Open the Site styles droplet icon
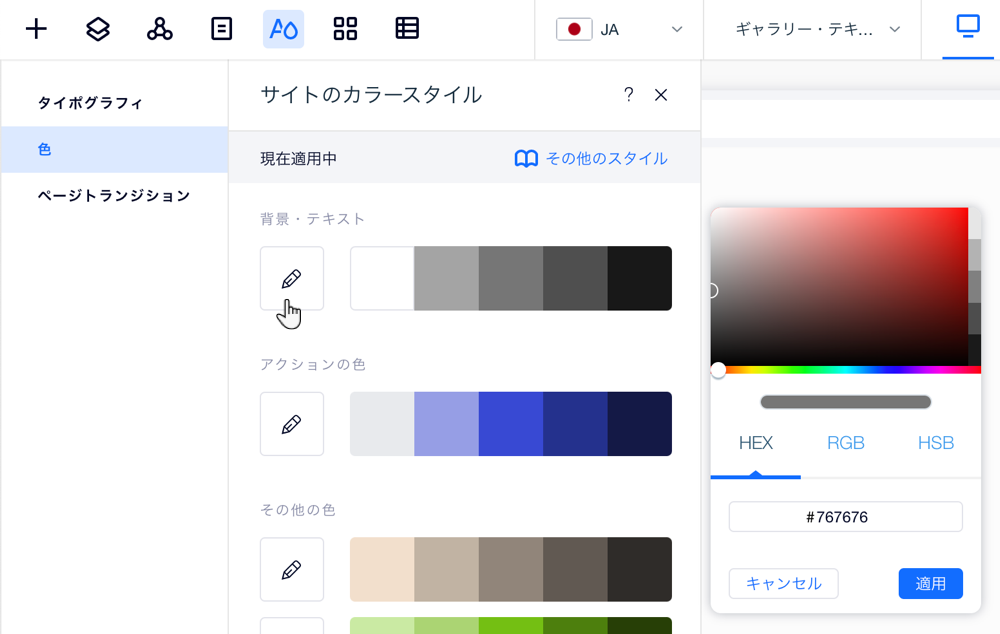The height and width of the screenshot is (634, 1000). (x=283, y=29)
